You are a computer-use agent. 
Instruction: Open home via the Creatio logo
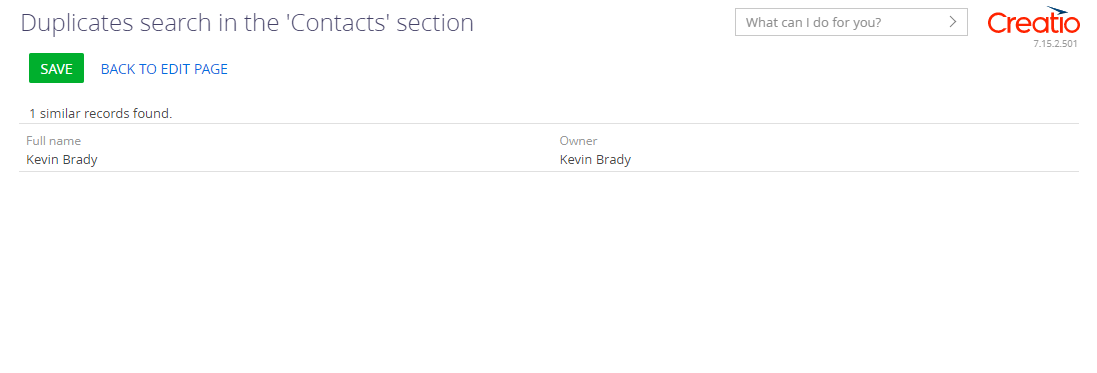[1033, 23]
